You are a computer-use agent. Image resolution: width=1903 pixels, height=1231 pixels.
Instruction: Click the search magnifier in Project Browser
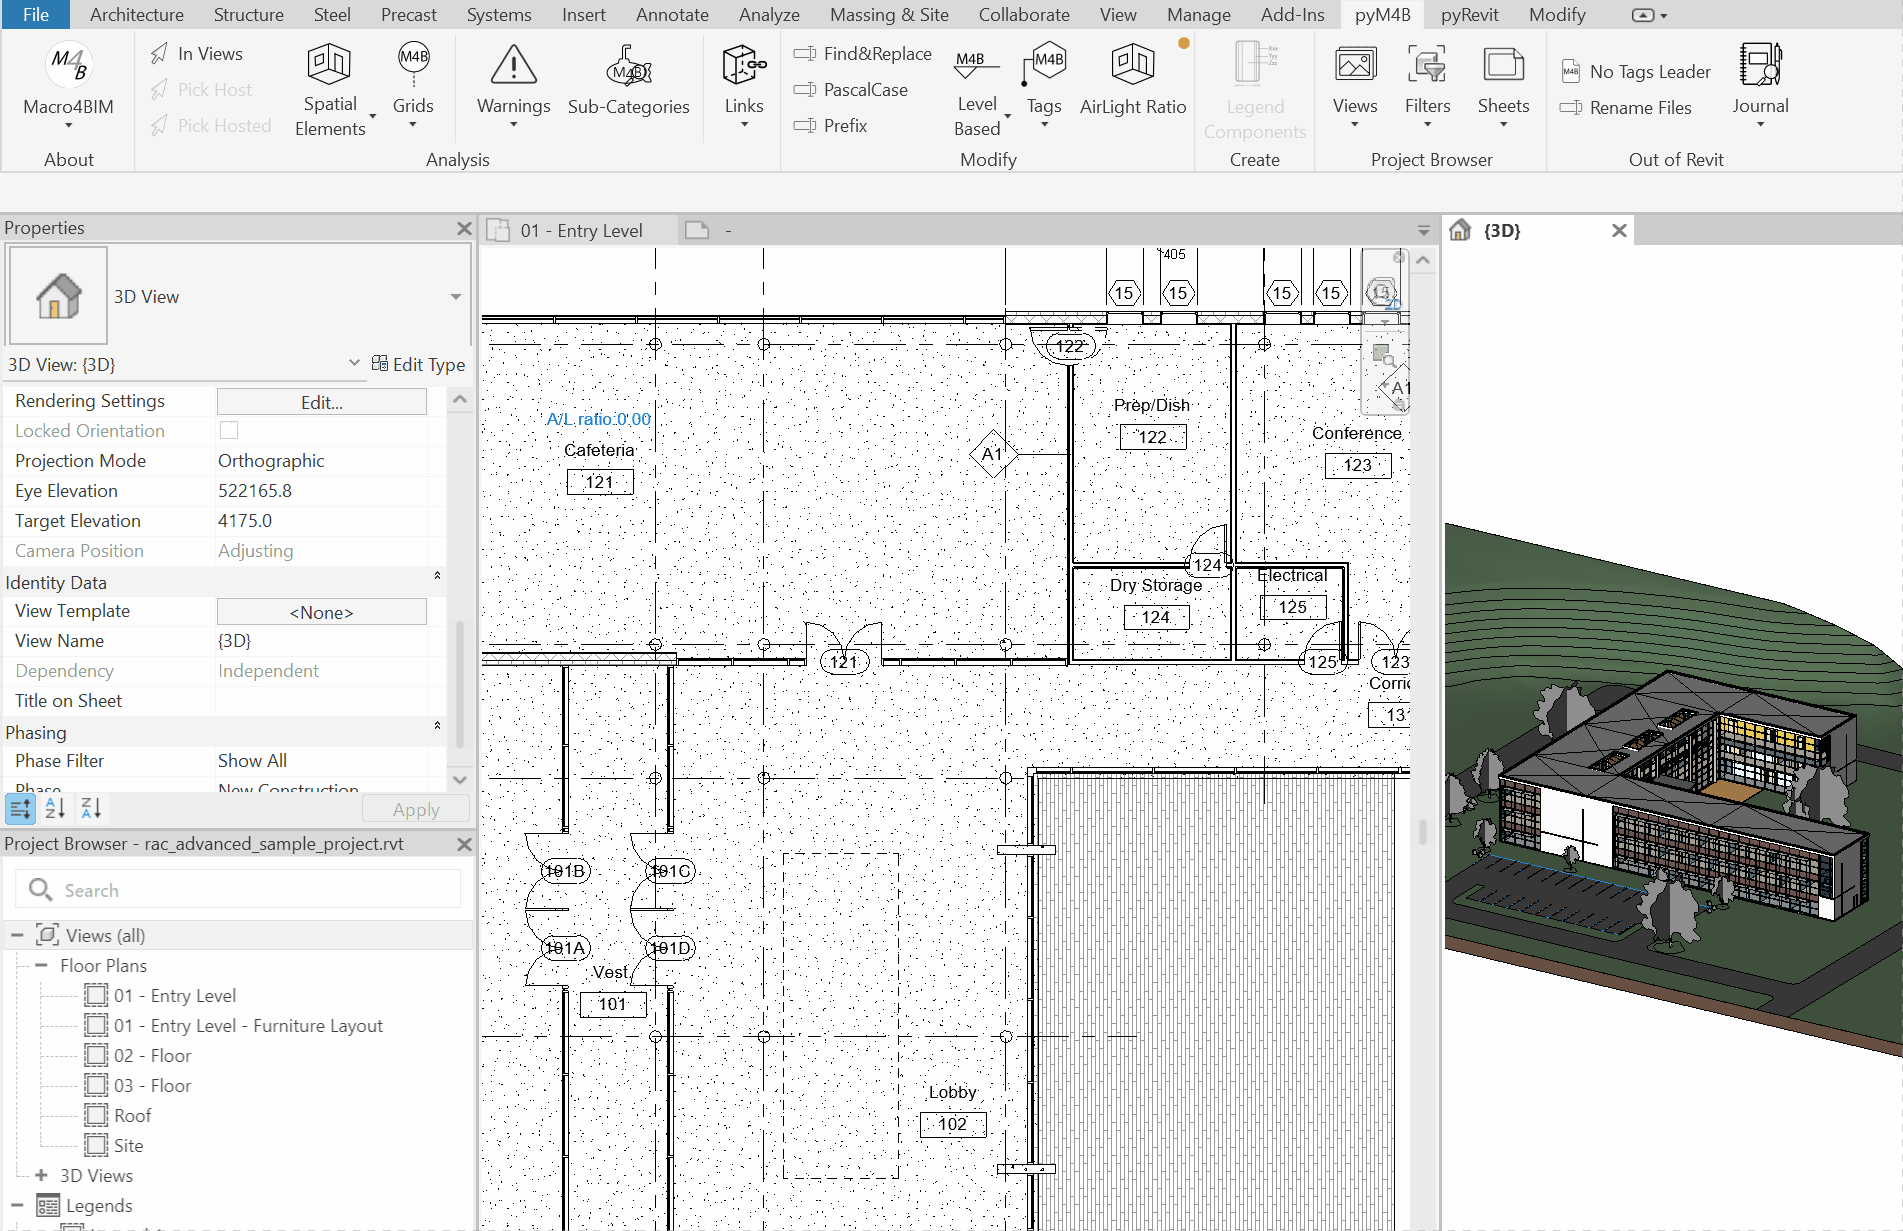point(40,889)
